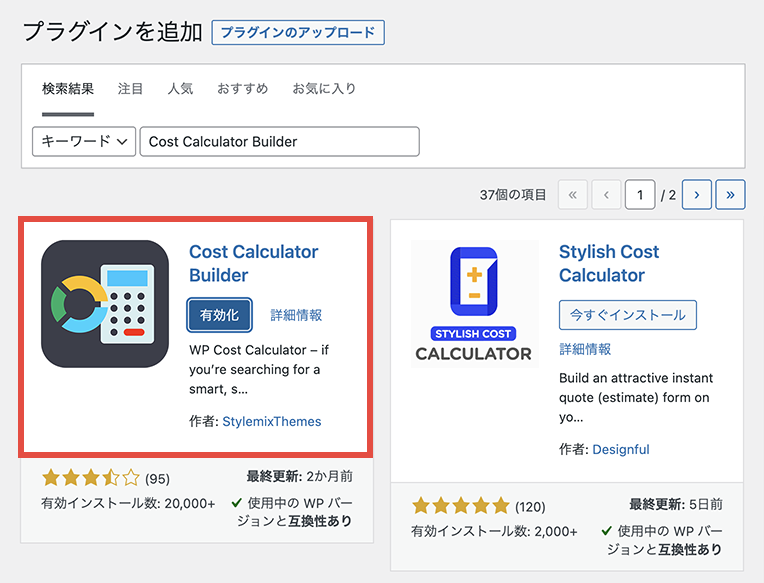Click プラグインのアップロード button
This screenshot has height=583, width=764.
tap(298, 33)
